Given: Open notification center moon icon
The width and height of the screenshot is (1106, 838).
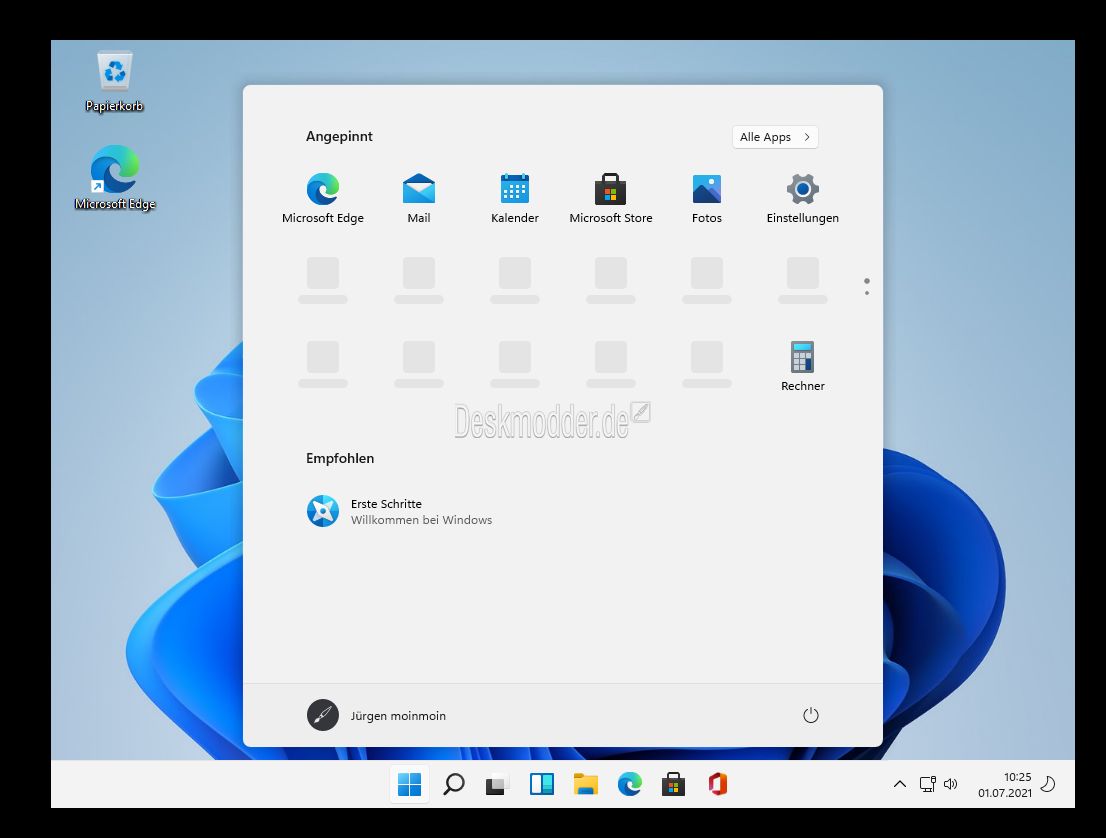Looking at the screenshot, I should (1048, 784).
